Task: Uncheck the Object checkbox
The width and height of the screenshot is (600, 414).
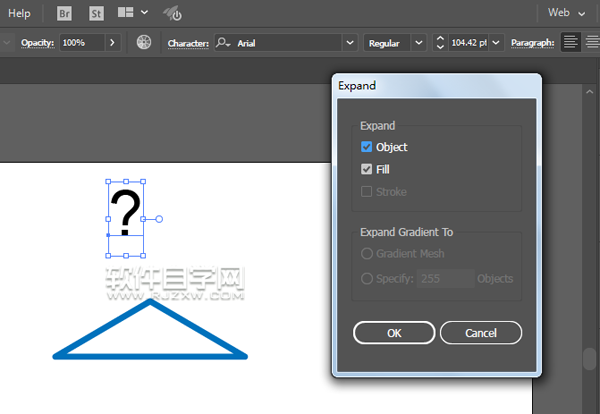Action: pyautogui.click(x=367, y=147)
